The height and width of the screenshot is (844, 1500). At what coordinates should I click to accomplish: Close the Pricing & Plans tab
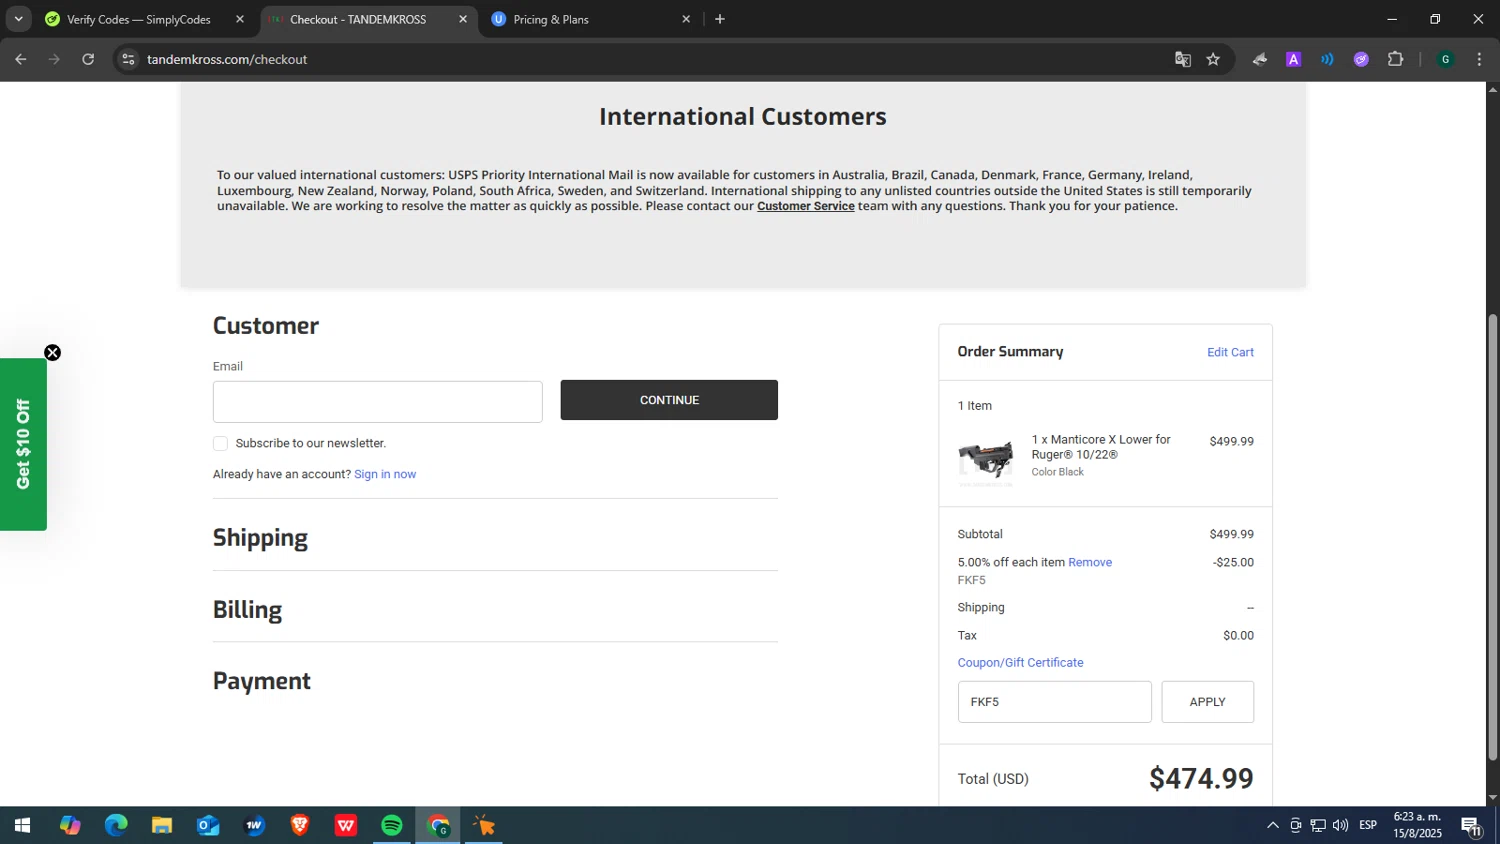pos(686,19)
